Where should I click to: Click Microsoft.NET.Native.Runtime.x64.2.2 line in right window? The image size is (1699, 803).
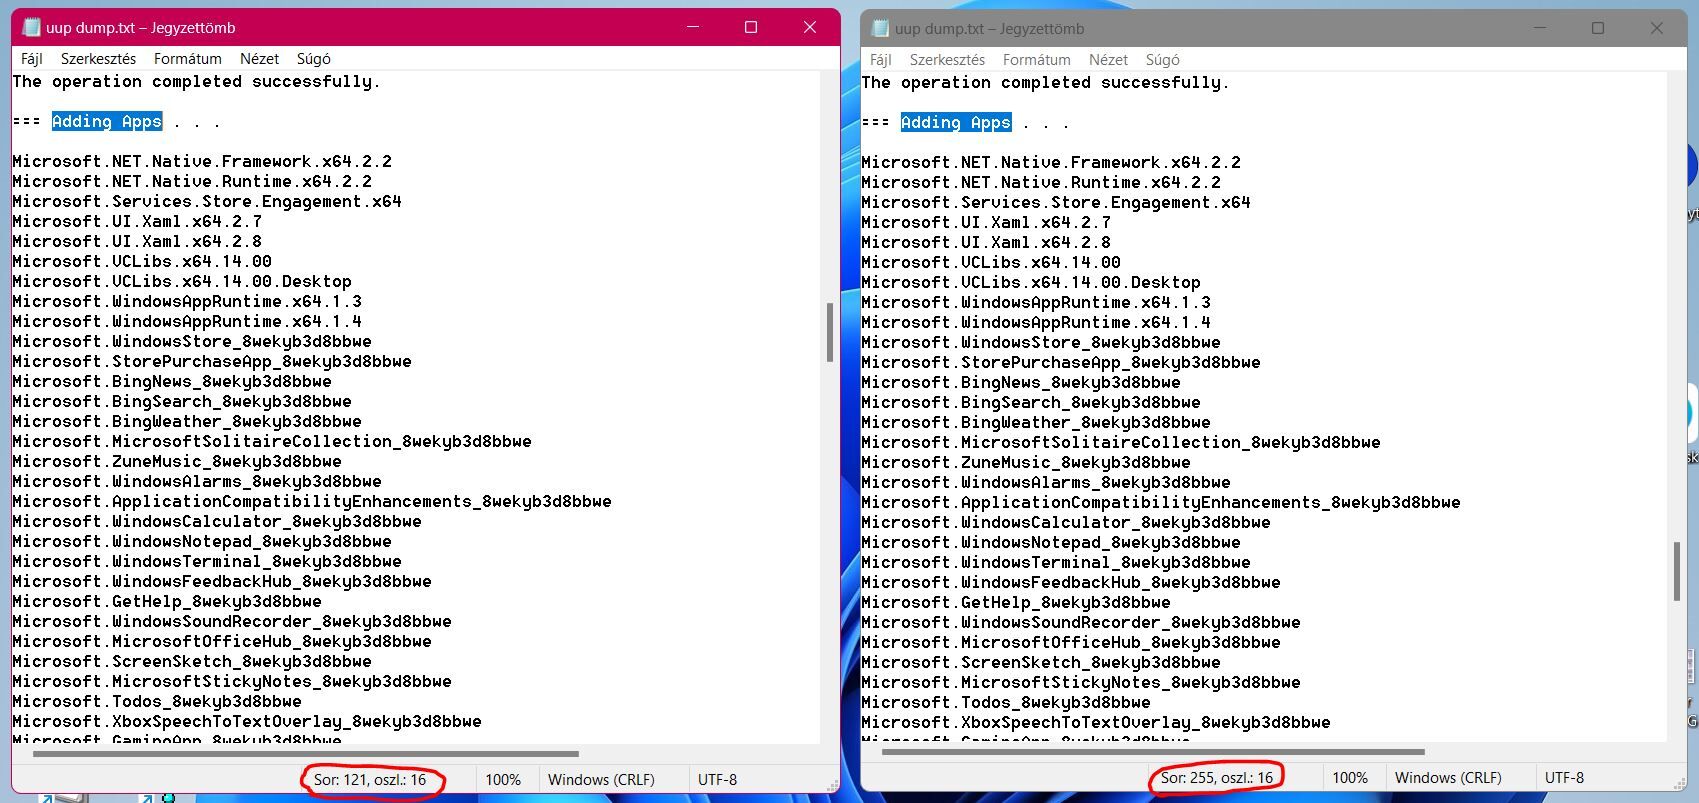(1041, 182)
